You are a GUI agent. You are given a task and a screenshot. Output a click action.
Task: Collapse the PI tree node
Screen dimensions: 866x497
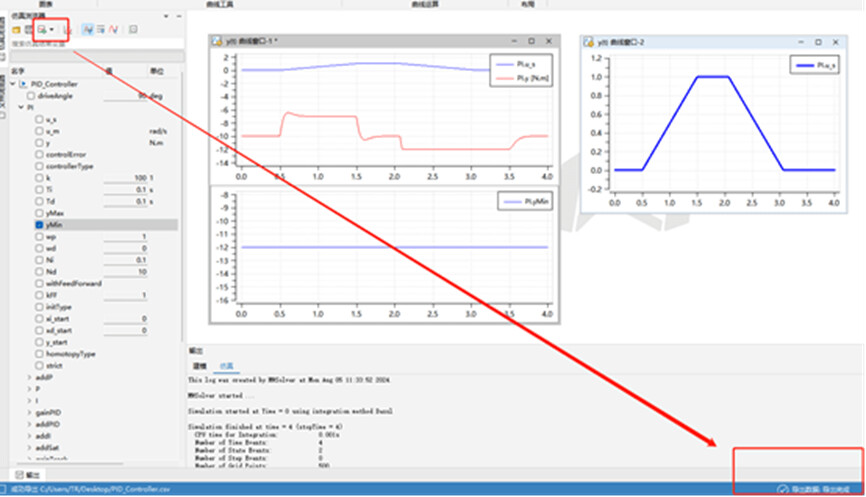pos(21,107)
